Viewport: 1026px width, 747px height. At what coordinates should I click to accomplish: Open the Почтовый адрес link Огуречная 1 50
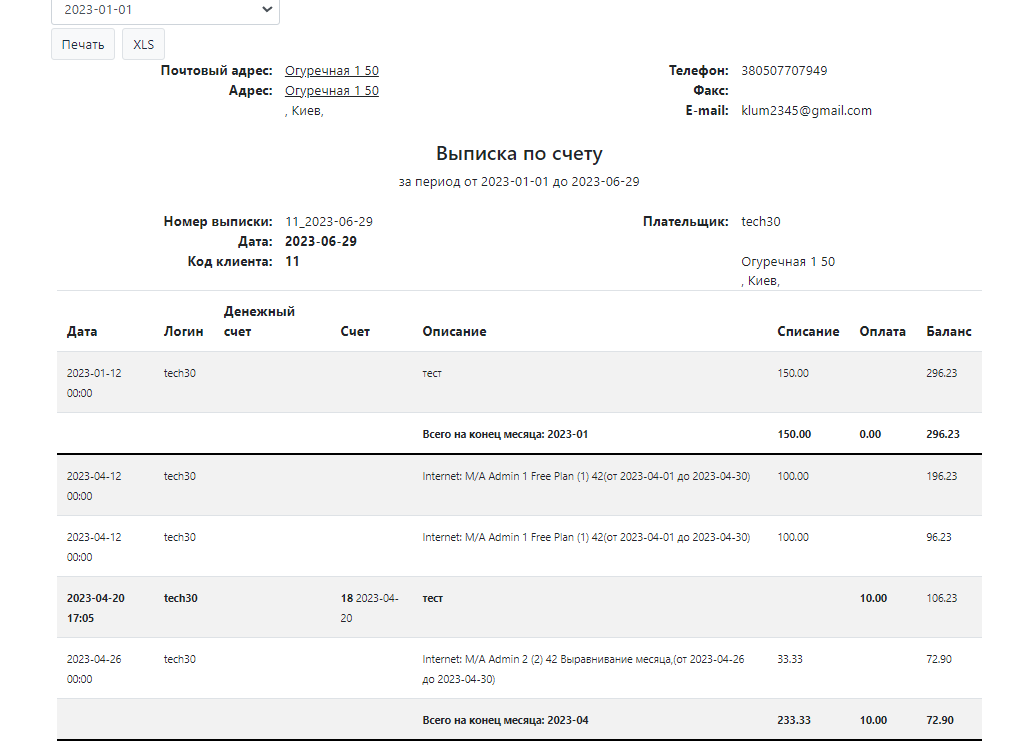coord(331,71)
